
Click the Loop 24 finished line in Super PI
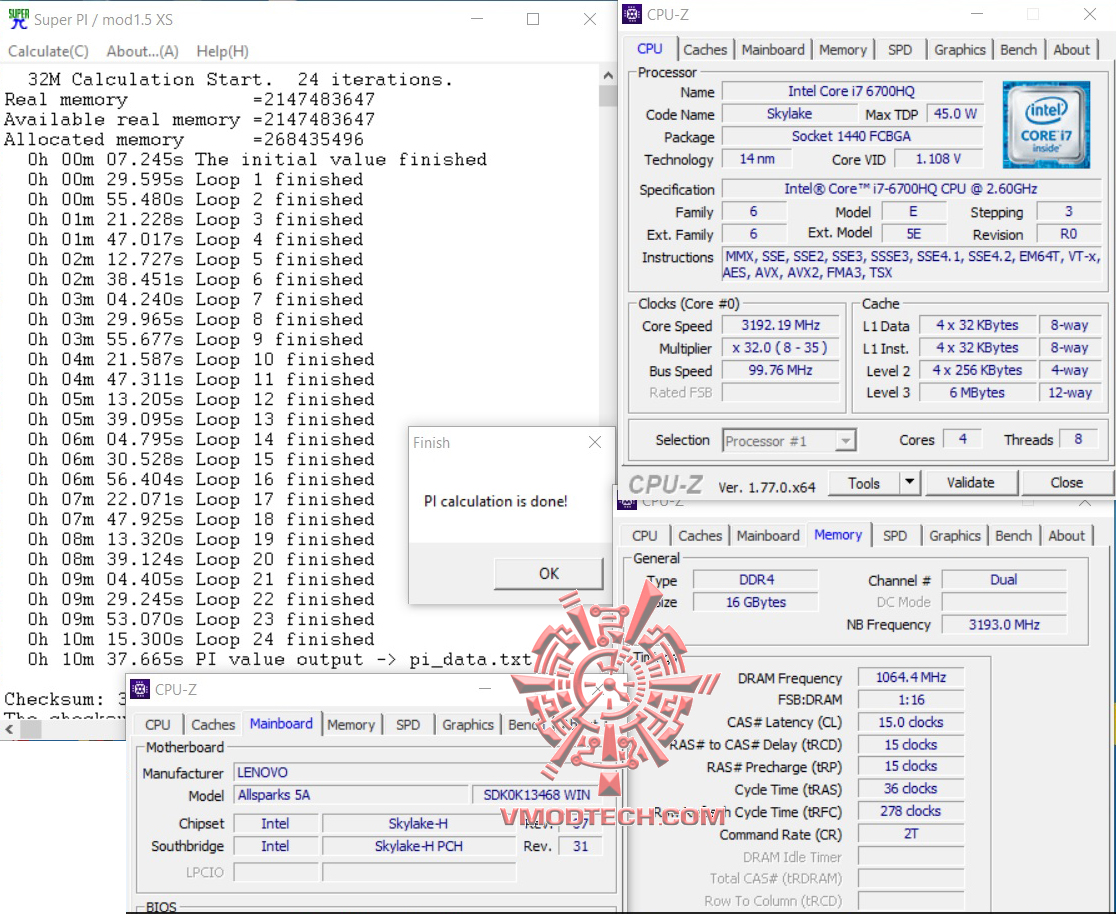[201, 639]
